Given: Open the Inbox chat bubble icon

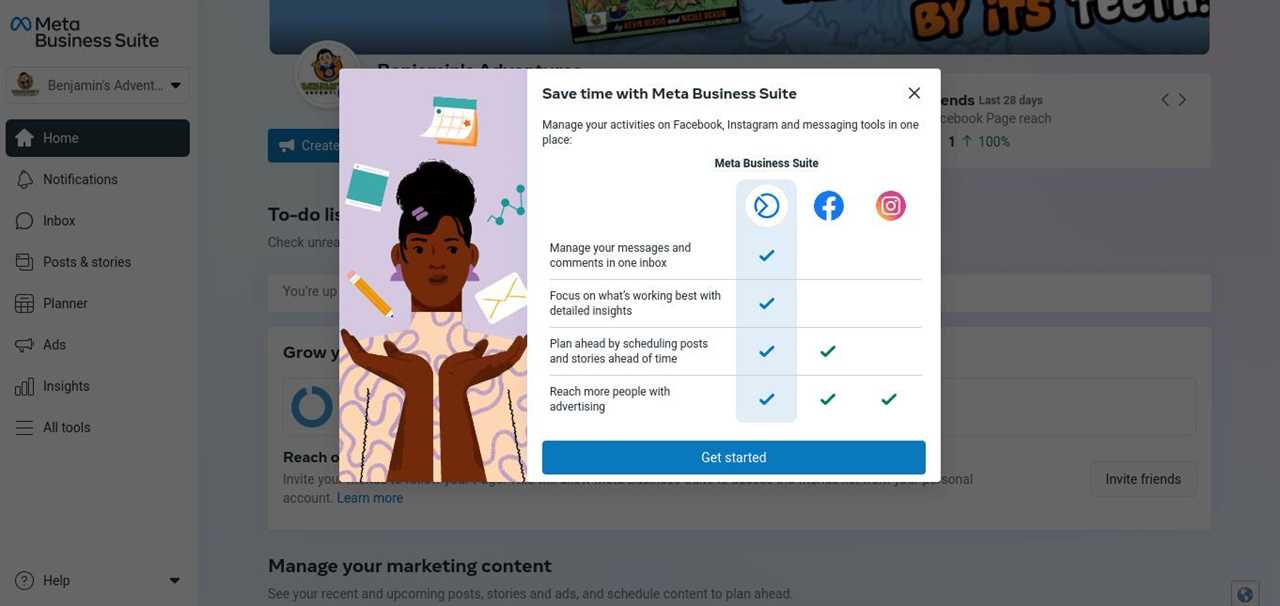Looking at the screenshot, I should [25, 221].
